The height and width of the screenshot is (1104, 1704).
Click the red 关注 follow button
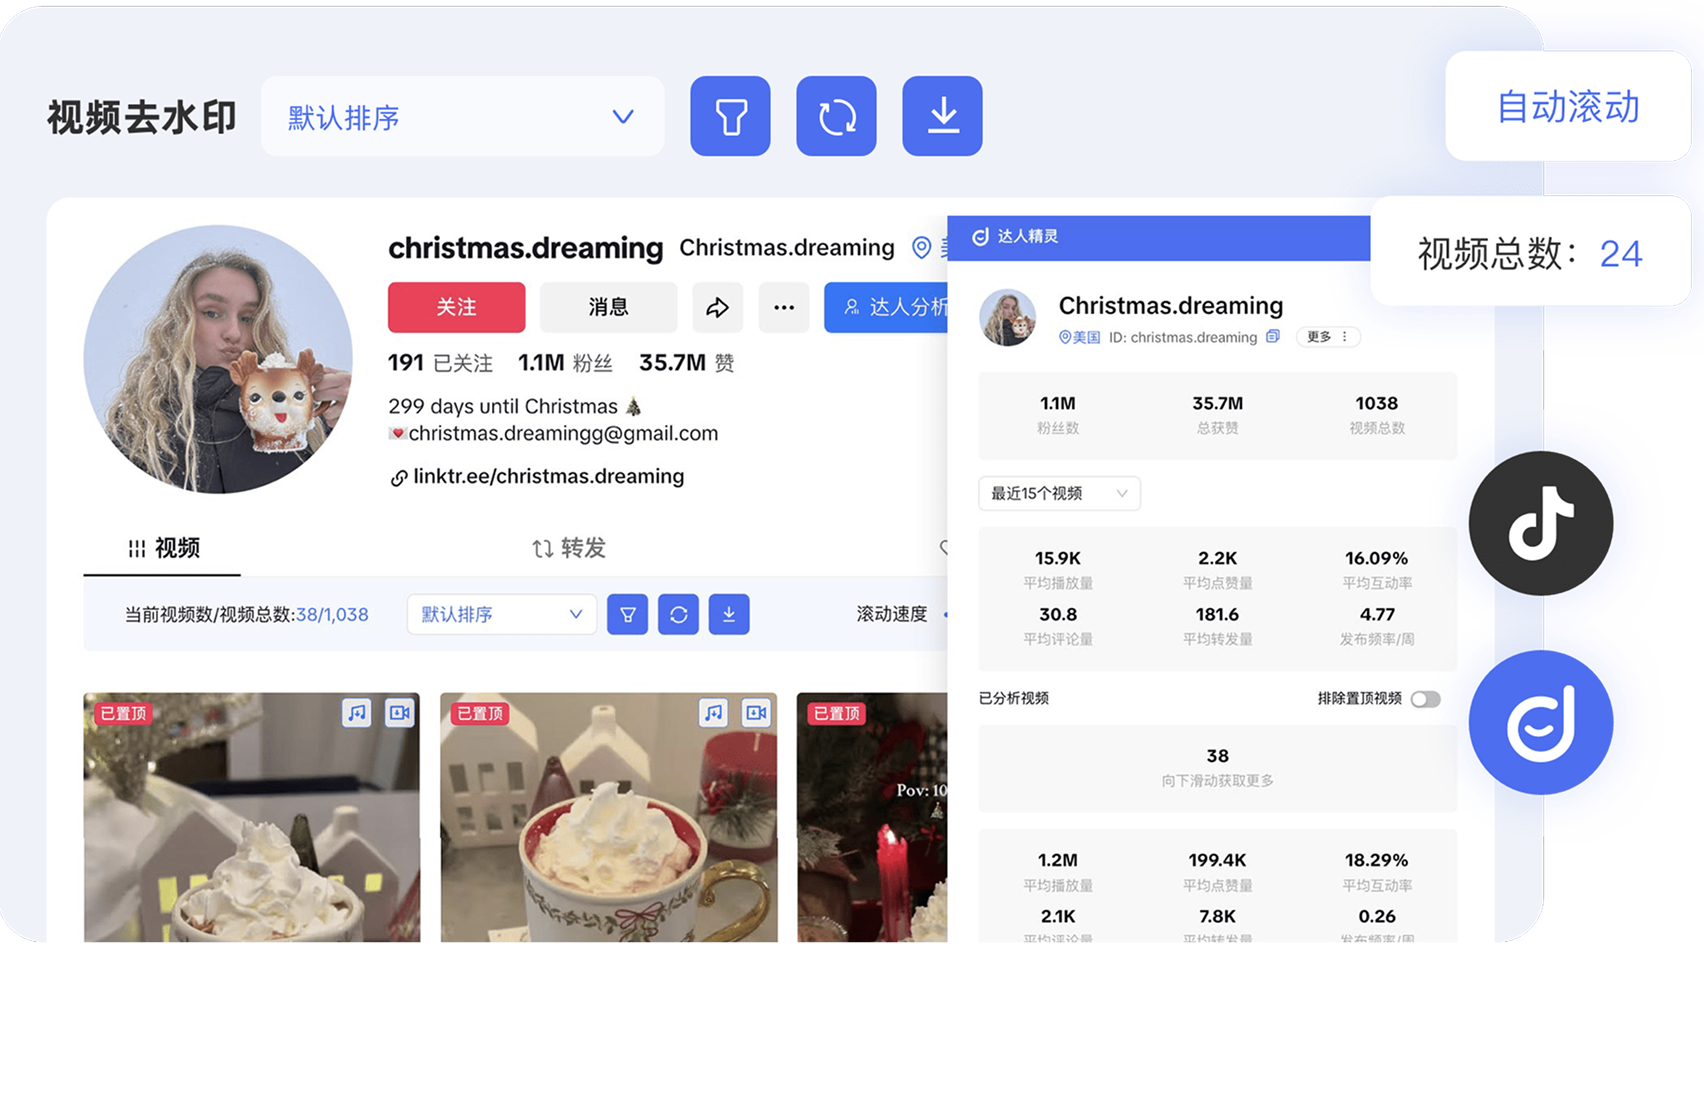coord(456,307)
